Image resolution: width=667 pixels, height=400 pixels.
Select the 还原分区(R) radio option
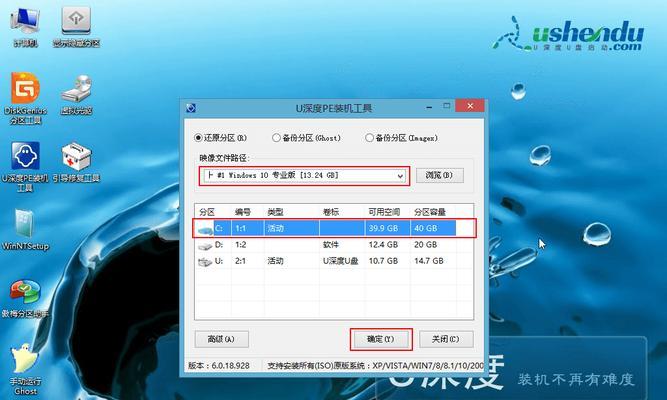pos(220,138)
